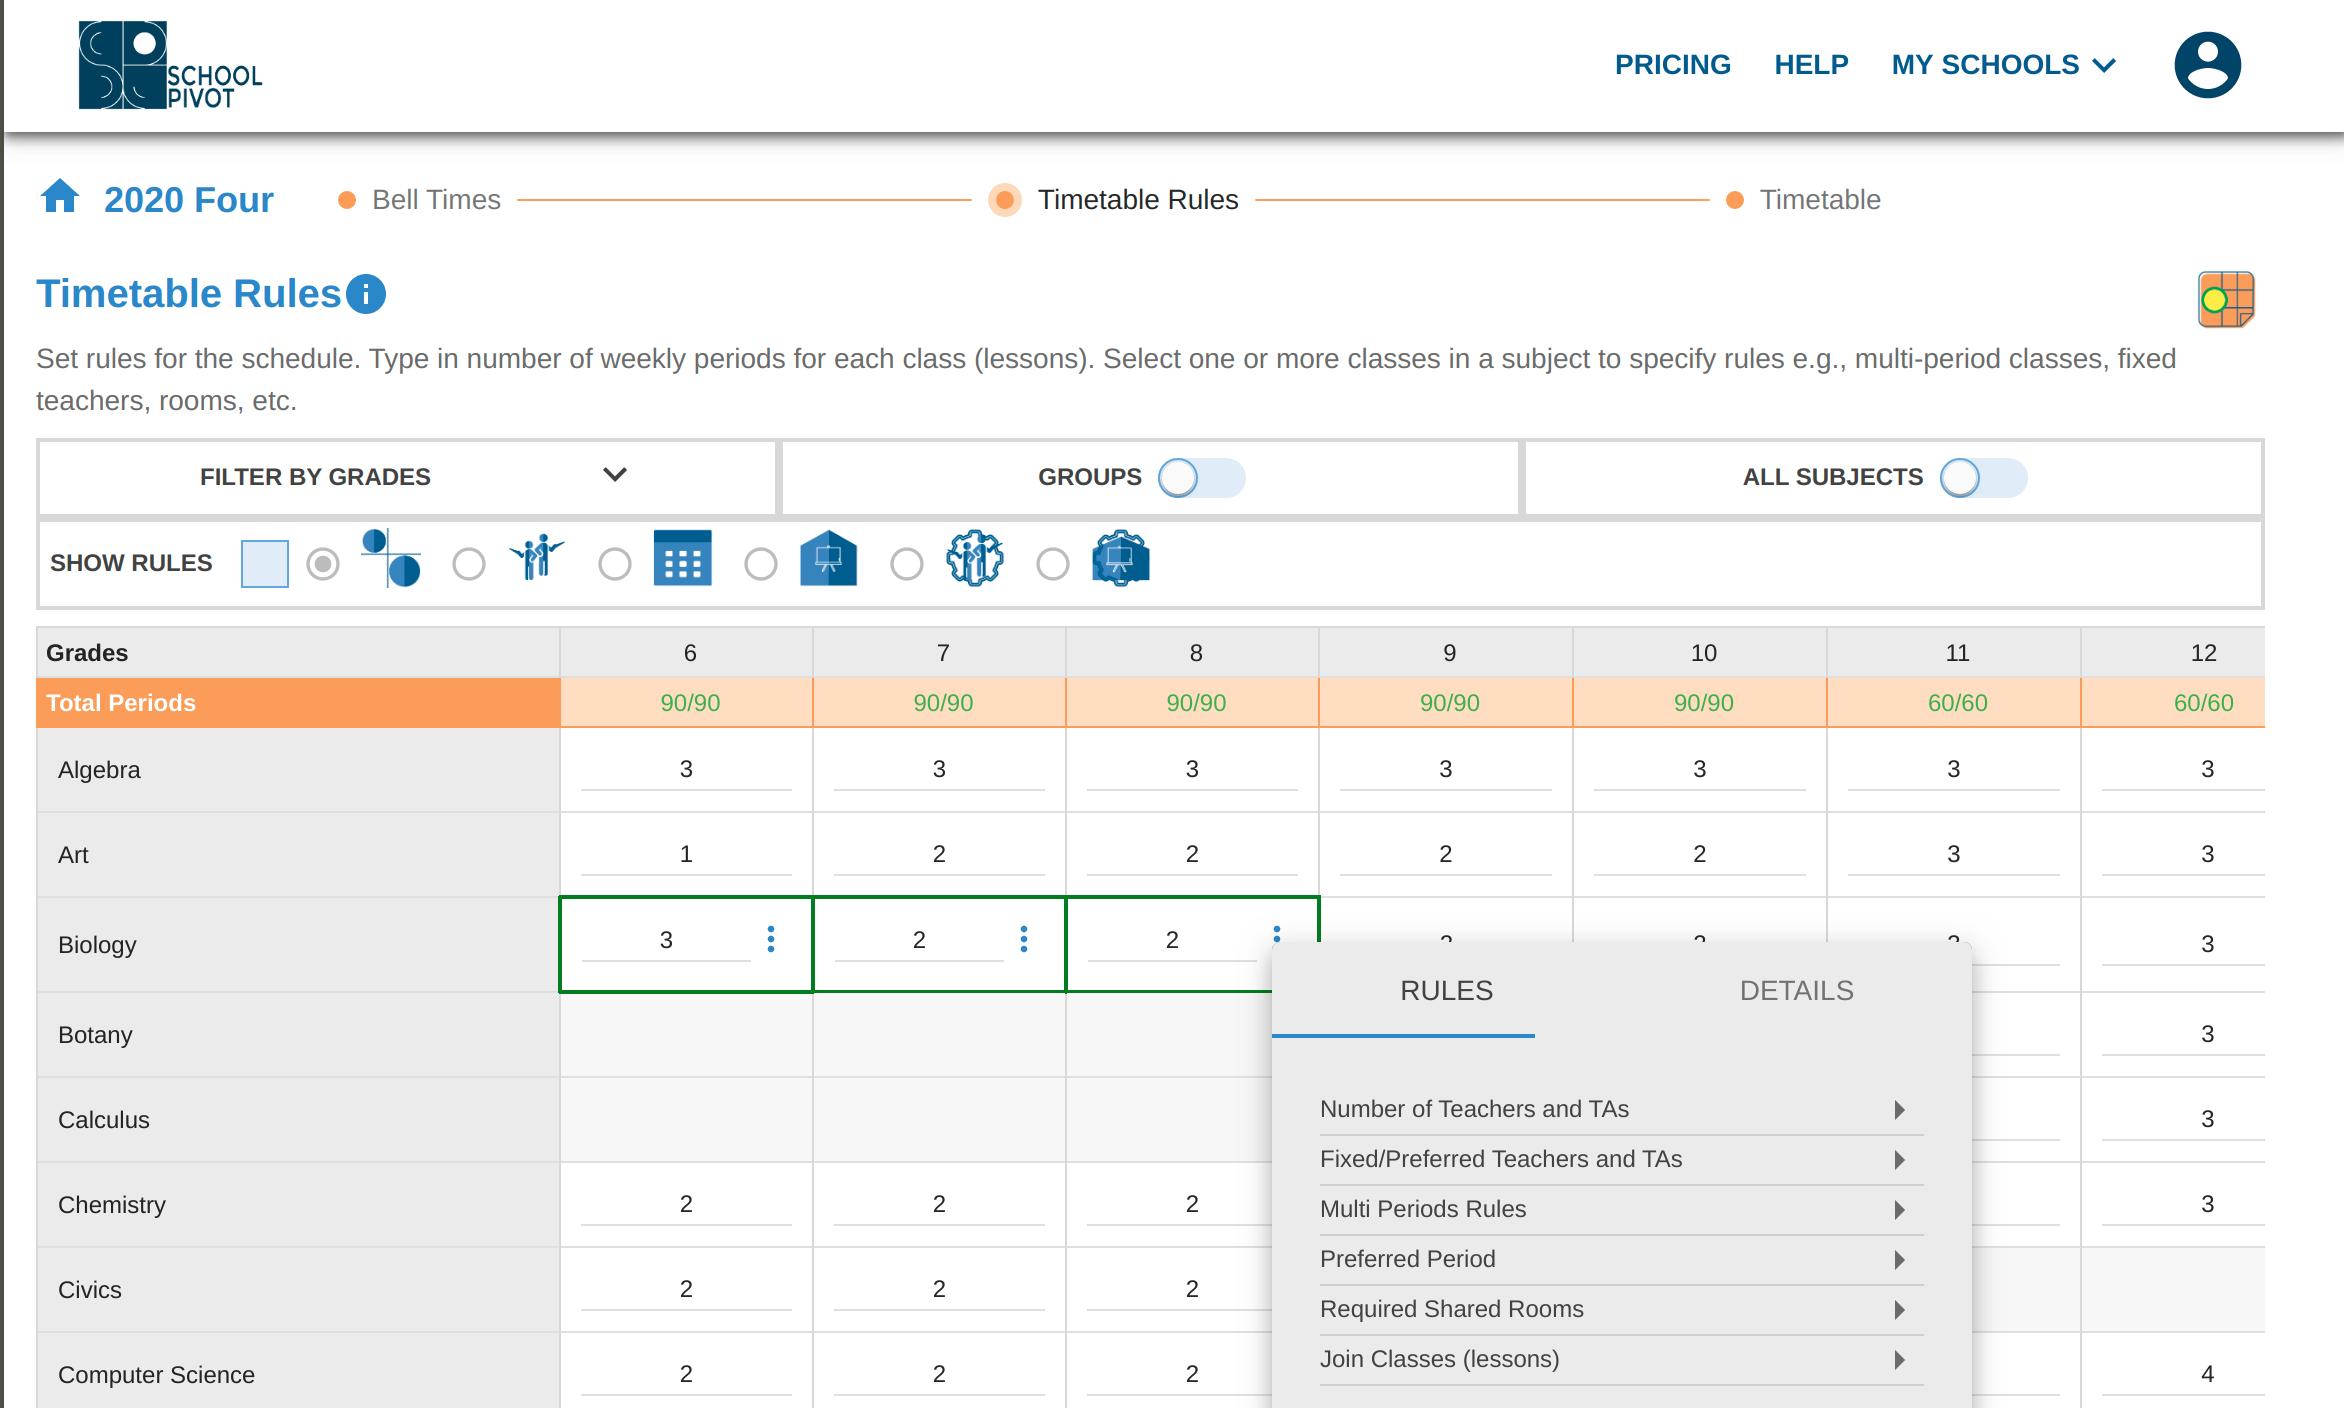Go to home via house icon
This screenshot has height=1408, width=2344.
(60, 197)
